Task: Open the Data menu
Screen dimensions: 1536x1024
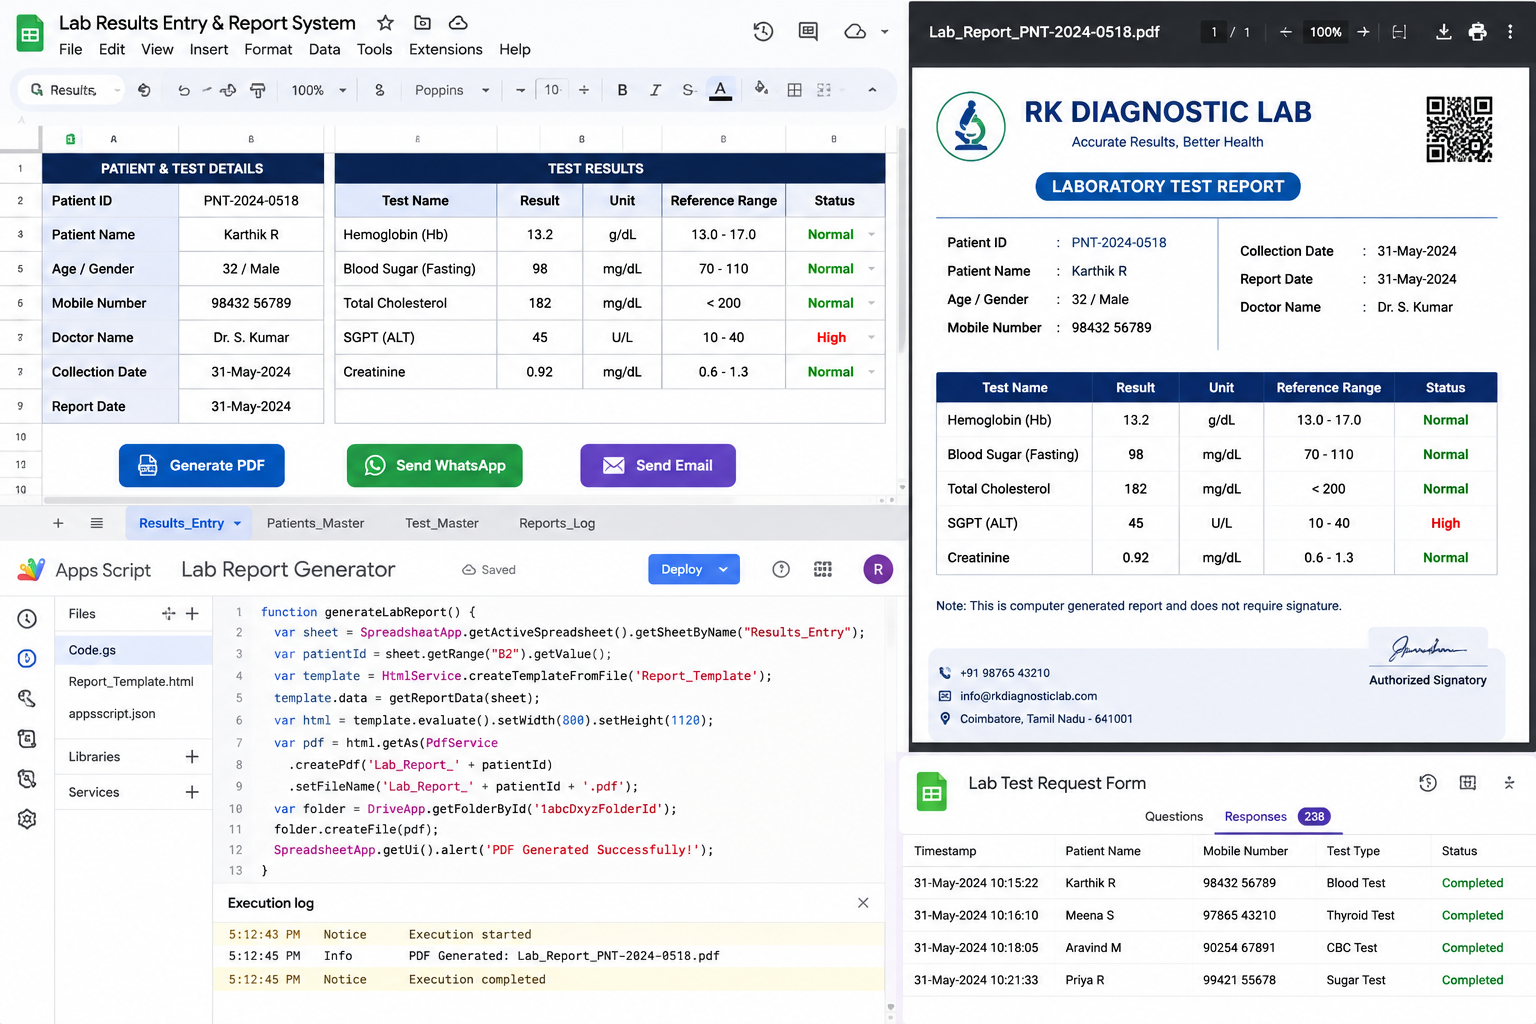Action: tap(324, 49)
